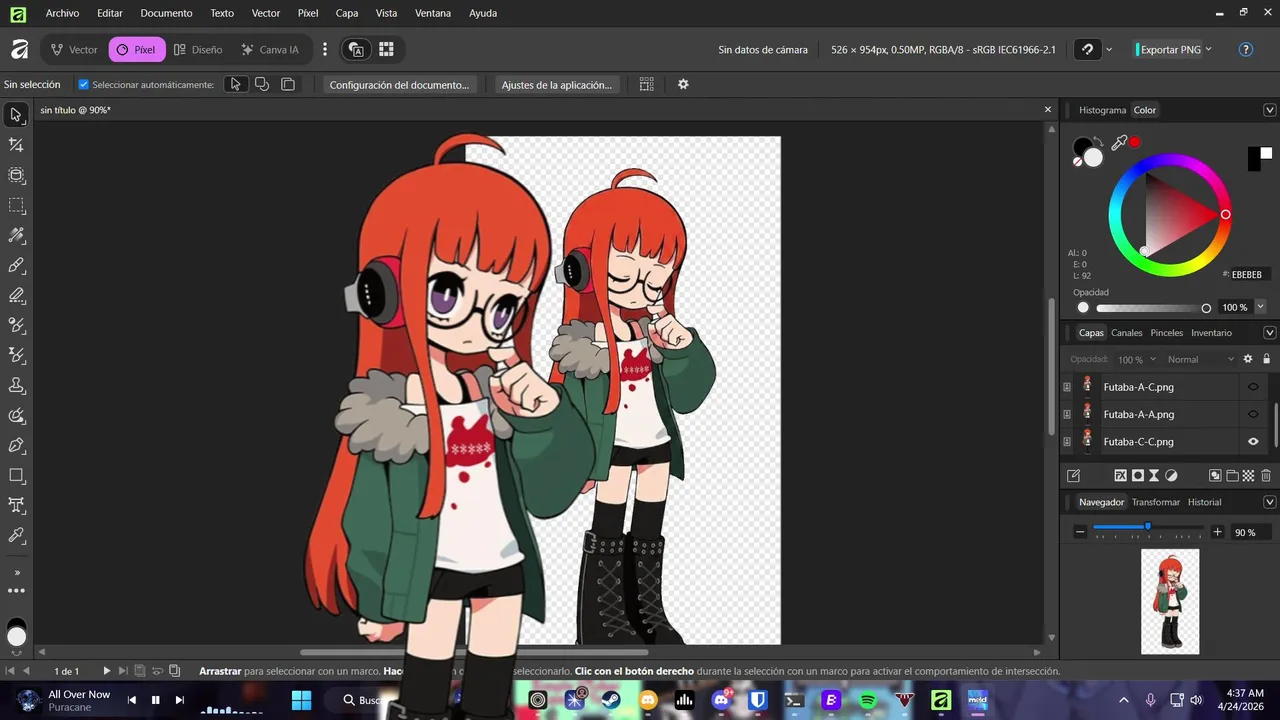1280x720 pixels.
Task: Open the Archivo menu
Action: [62, 13]
